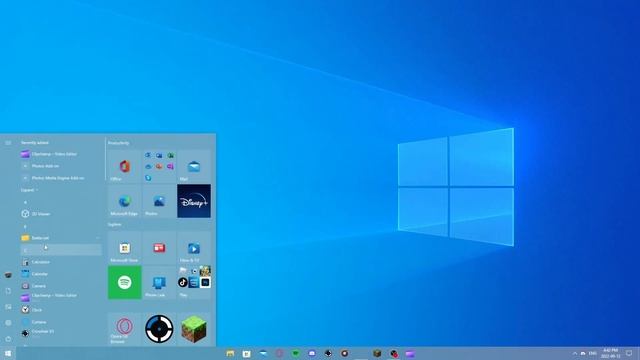The width and height of the screenshot is (640, 360).
Task: Open the Movies & TV tile
Action: tap(194, 247)
